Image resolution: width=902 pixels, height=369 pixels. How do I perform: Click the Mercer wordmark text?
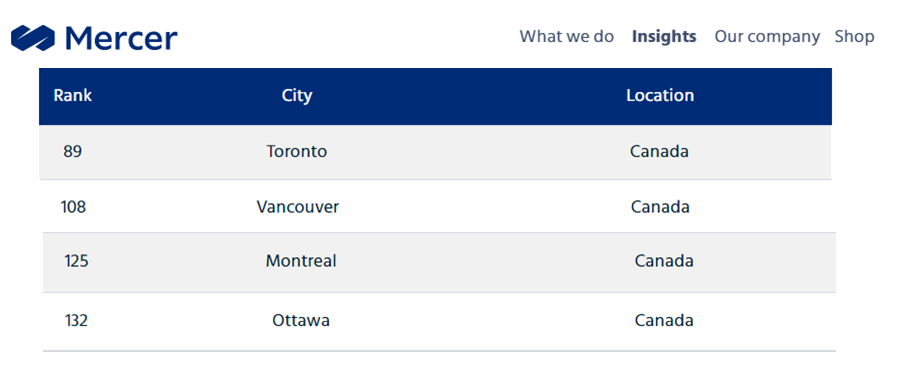coord(121,39)
